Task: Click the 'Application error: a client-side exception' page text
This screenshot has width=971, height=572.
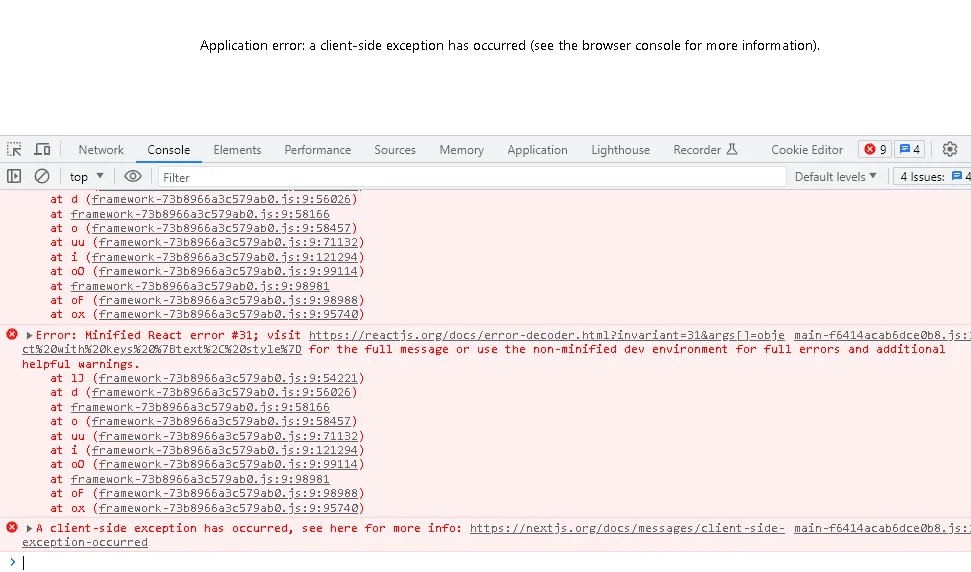Action: (510, 45)
